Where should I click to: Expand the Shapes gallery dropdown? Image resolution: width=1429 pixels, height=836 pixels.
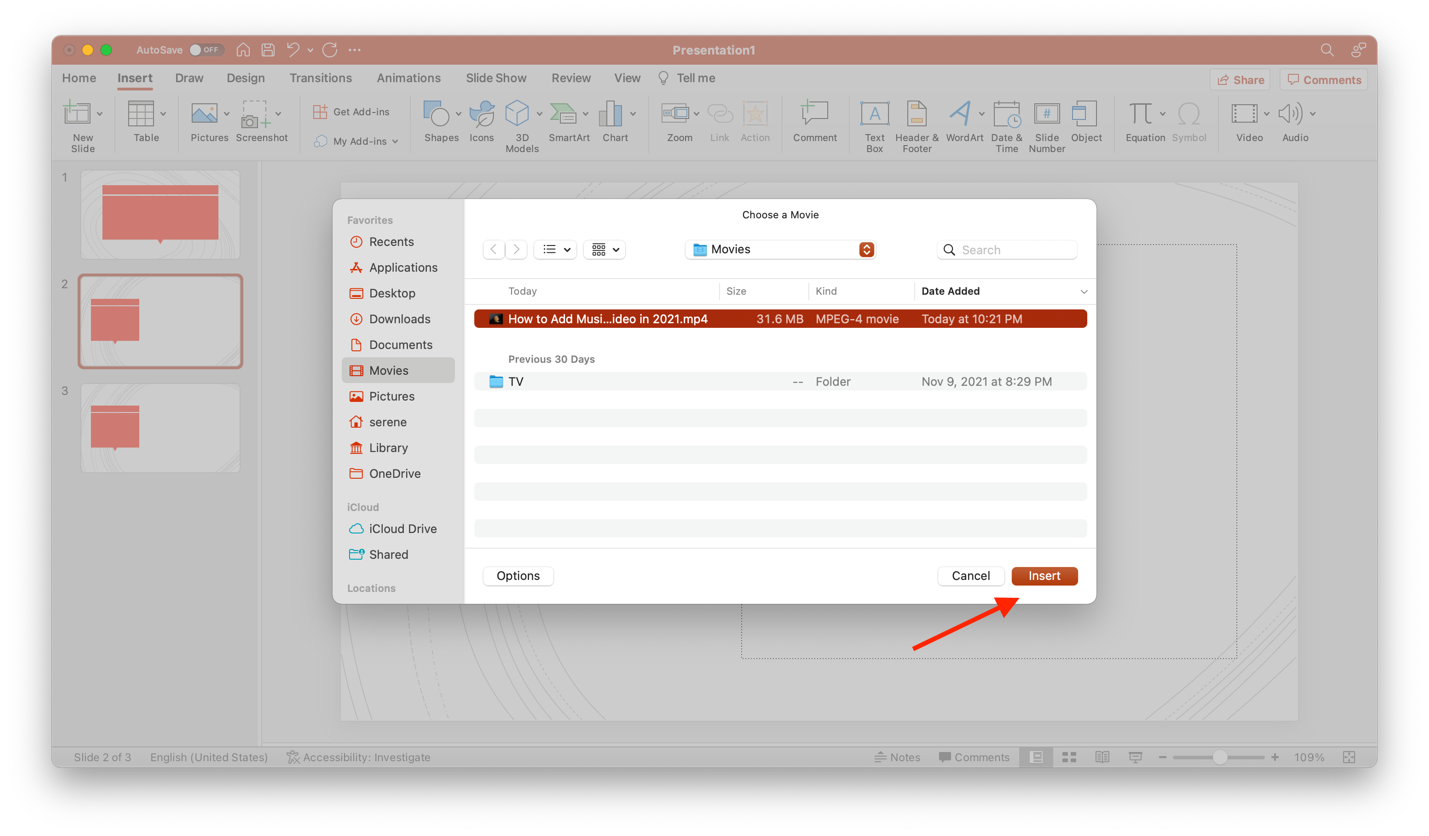coord(456,115)
